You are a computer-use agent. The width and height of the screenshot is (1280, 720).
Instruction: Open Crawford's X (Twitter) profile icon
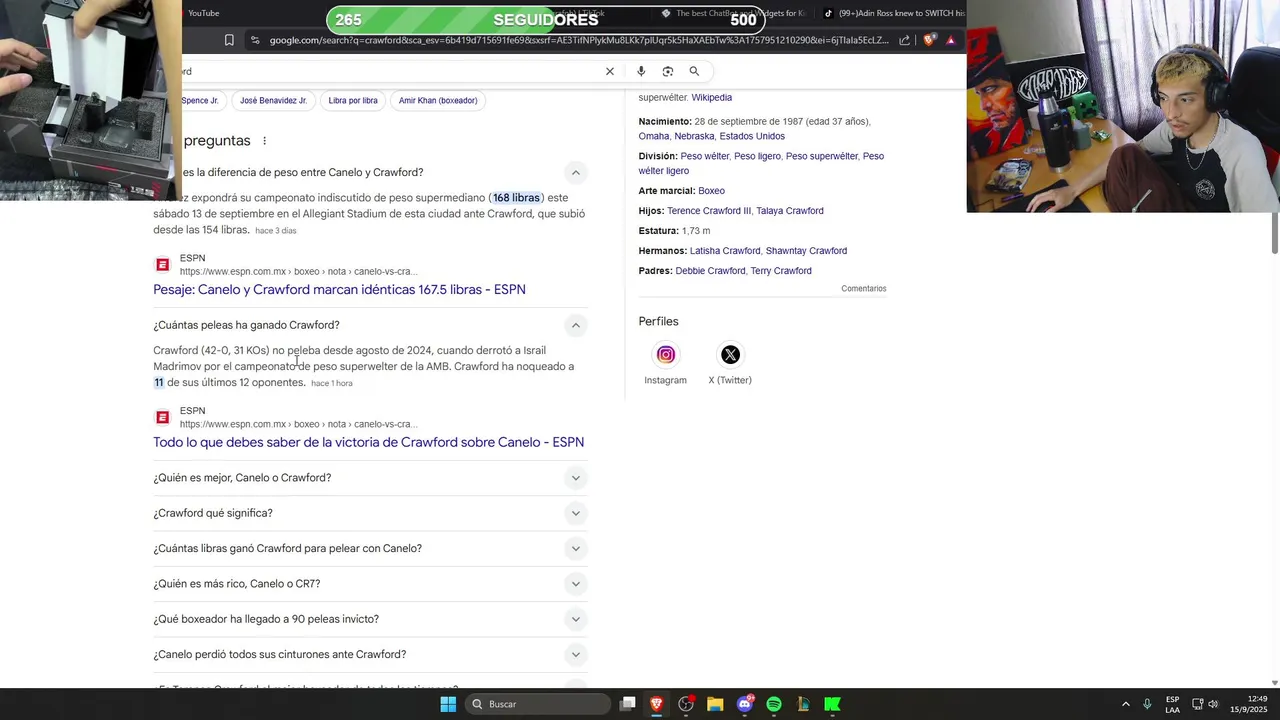click(730, 355)
